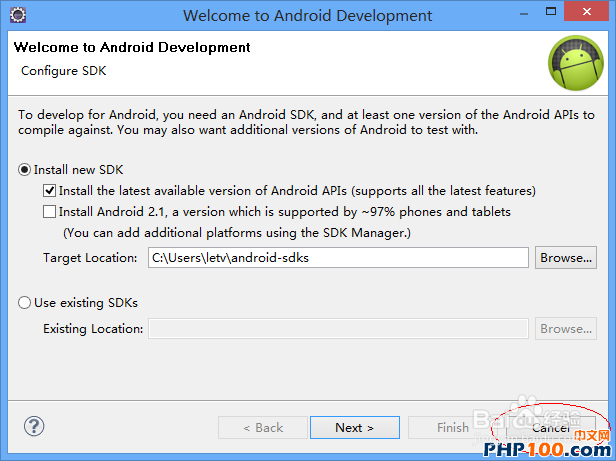Viewport: 616px width, 461px height.
Task: Click the help question mark icon
Action: coord(34,426)
